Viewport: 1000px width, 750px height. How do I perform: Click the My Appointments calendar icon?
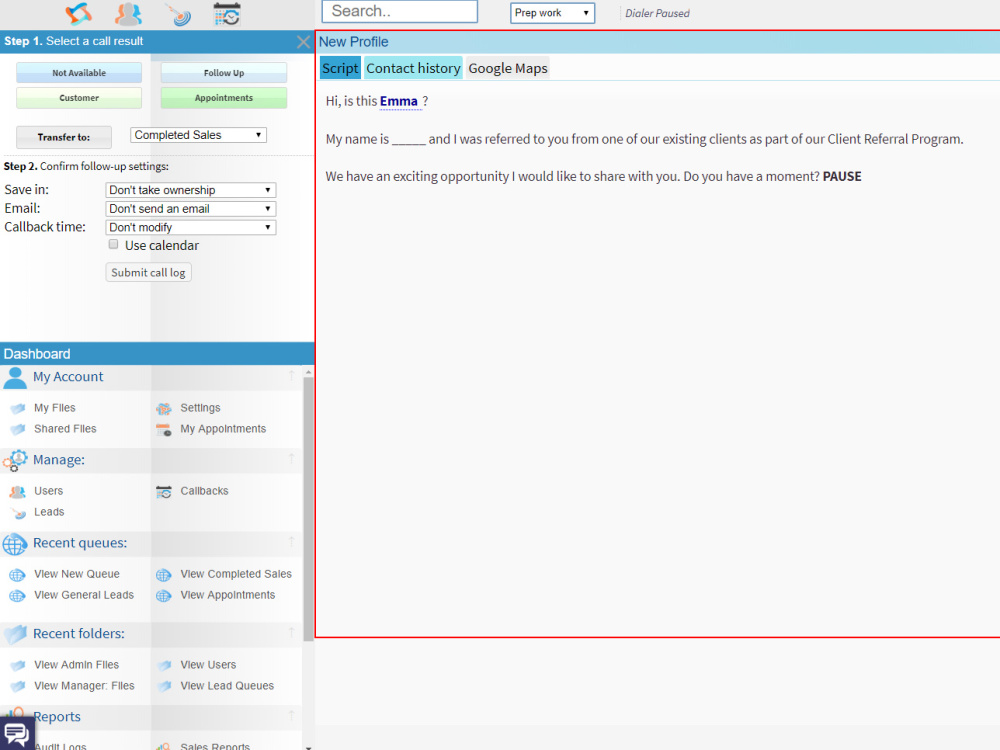point(164,430)
